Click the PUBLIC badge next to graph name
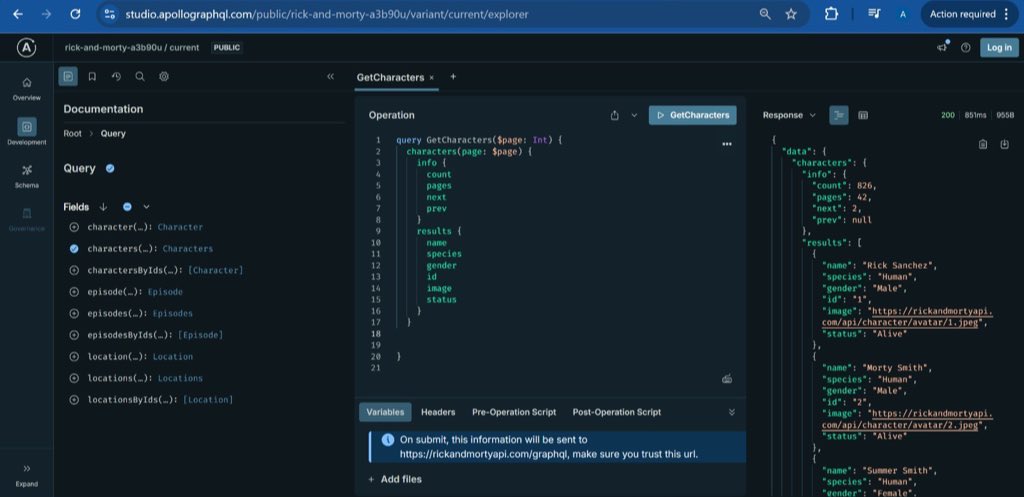 [x=227, y=48]
